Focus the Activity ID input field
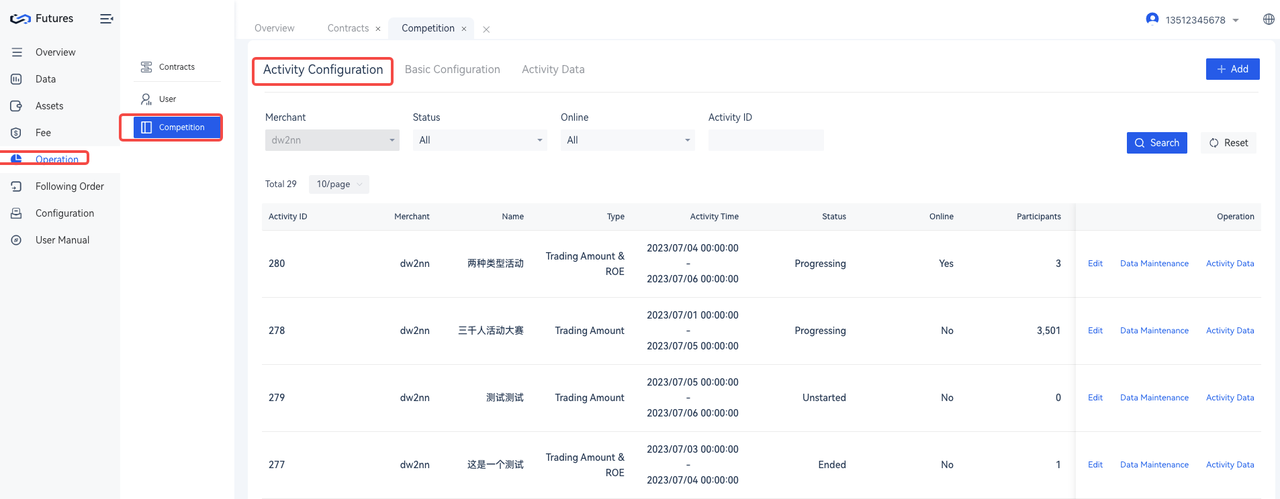The width and height of the screenshot is (1280, 499). tap(766, 140)
